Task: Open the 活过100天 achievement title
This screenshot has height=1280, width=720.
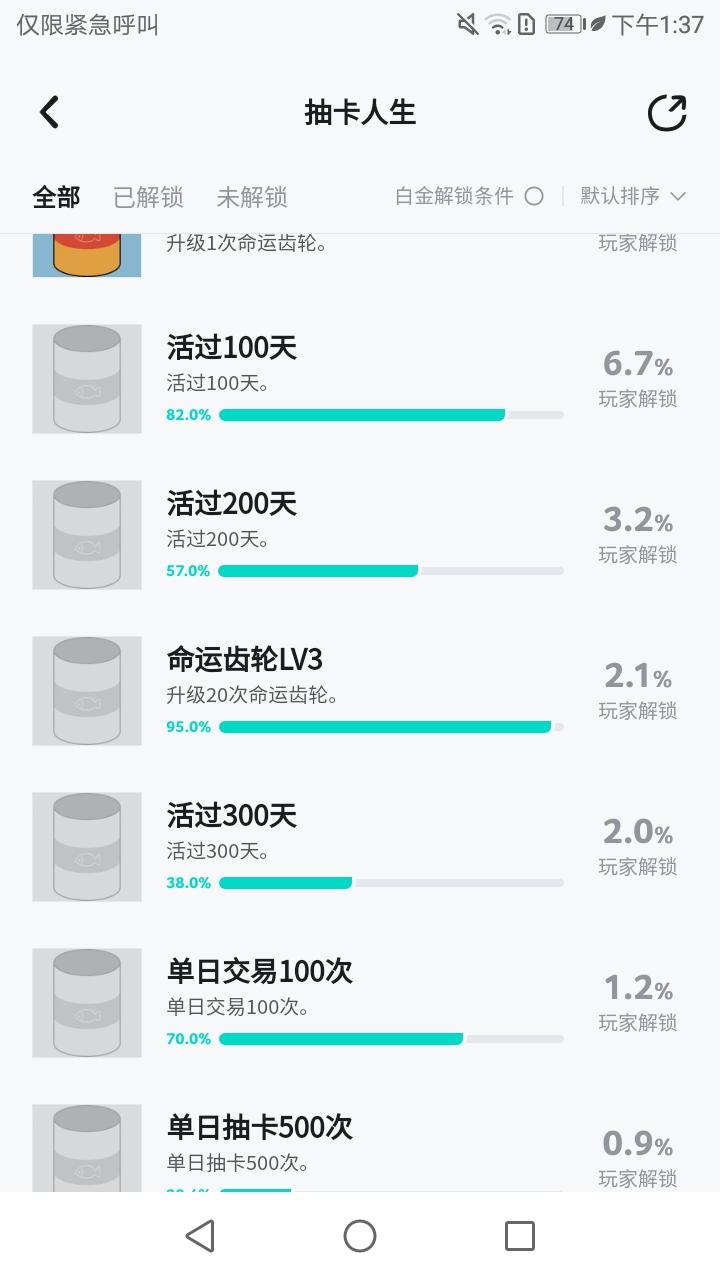Action: tap(232, 347)
